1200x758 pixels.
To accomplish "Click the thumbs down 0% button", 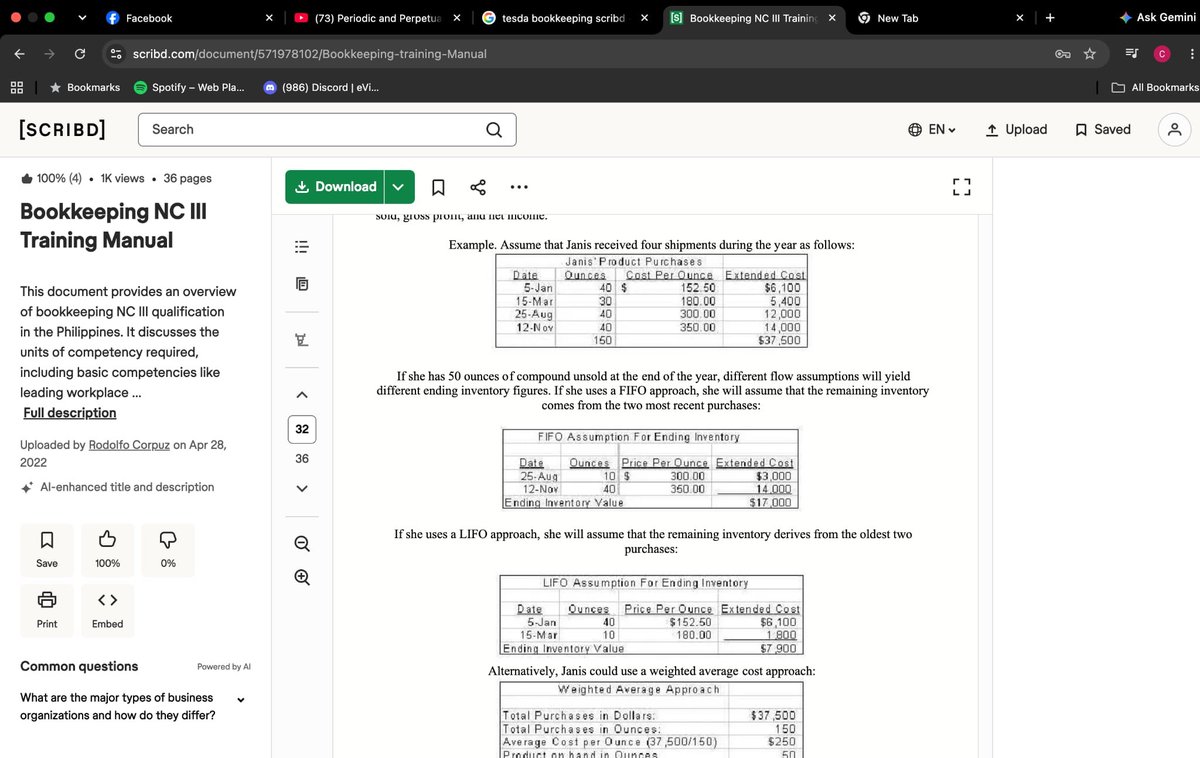I will 168,549.
